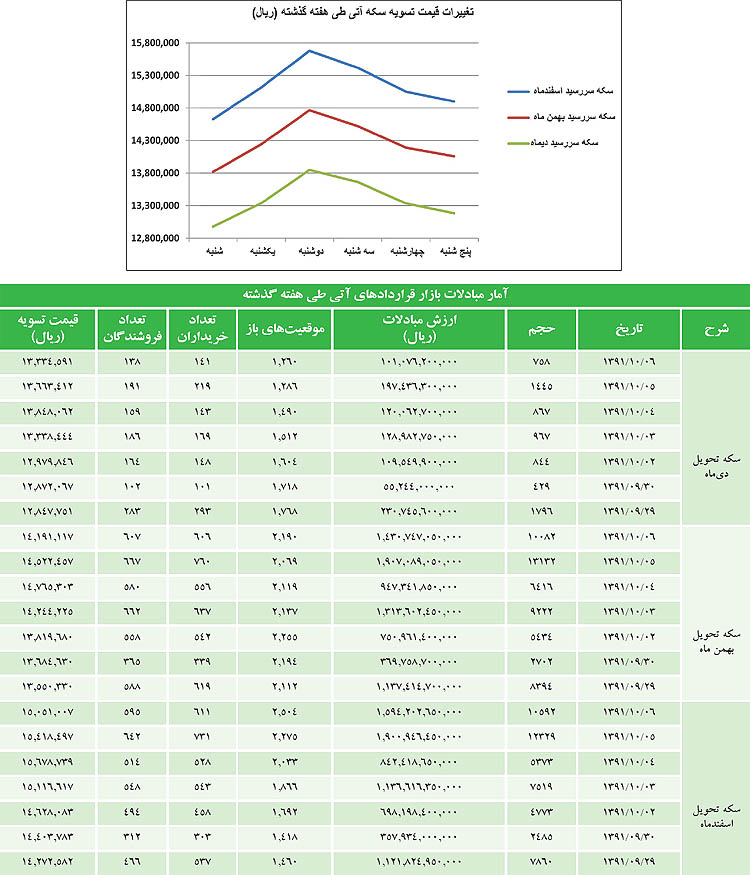
Task: Click the settlement price cell ۱۲,۸۴۷,۷۵۱
Action: click(x=47, y=512)
